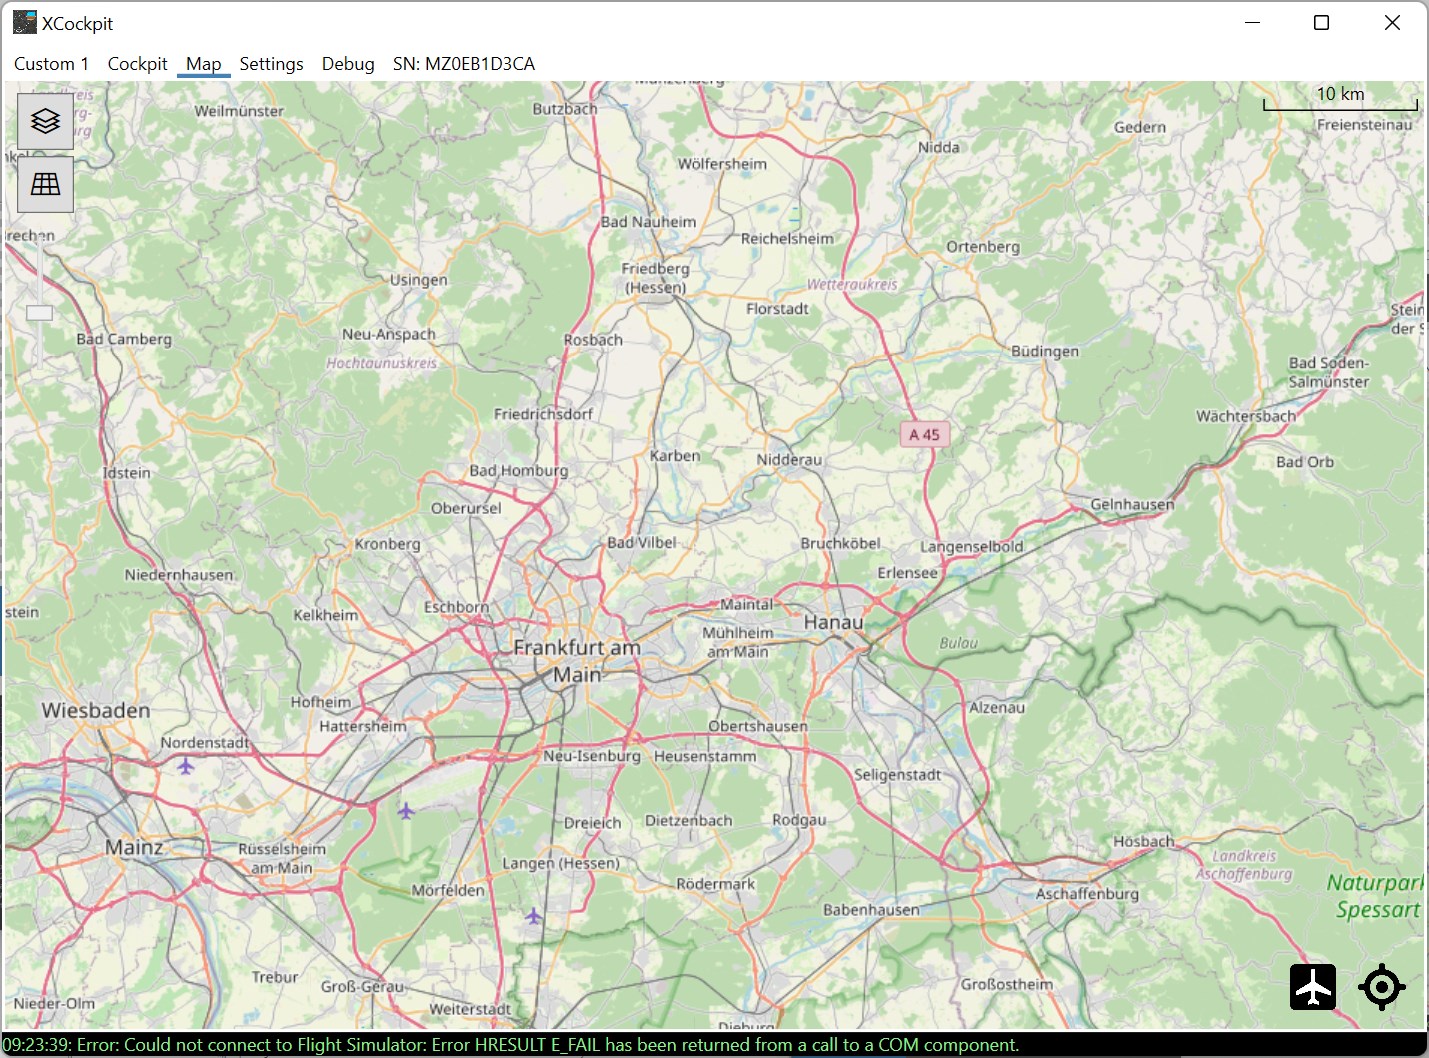
Task: Click the airfield marker near Langen
Action: tap(534, 915)
